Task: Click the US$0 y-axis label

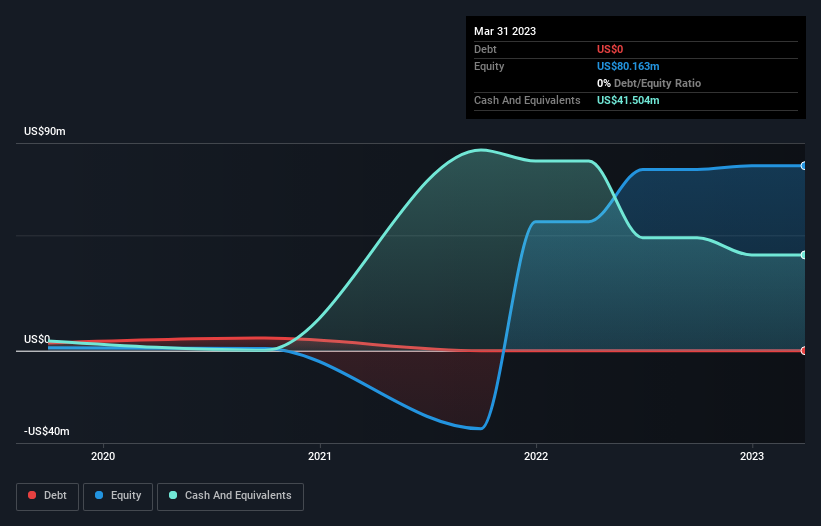Action: [x=37, y=339]
